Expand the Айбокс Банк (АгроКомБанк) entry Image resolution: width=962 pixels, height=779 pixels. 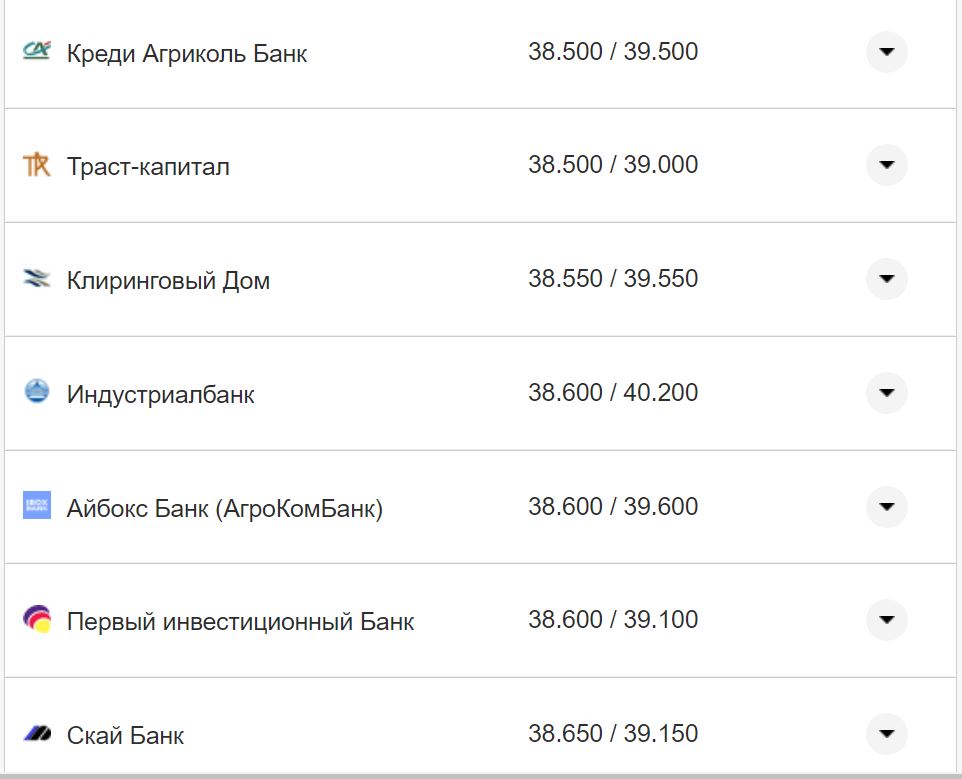[886, 507]
